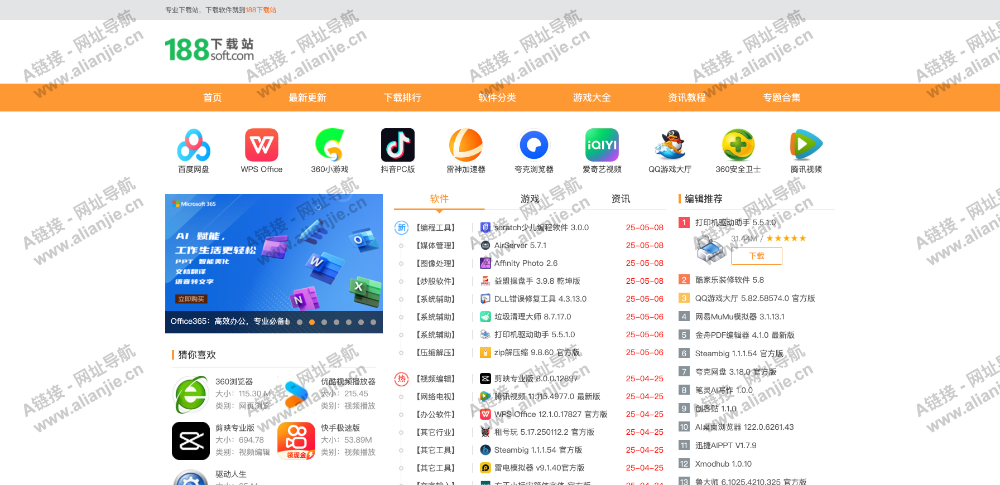Open the 百度网盘 app icon
The image size is (1000, 485).
coord(193,145)
